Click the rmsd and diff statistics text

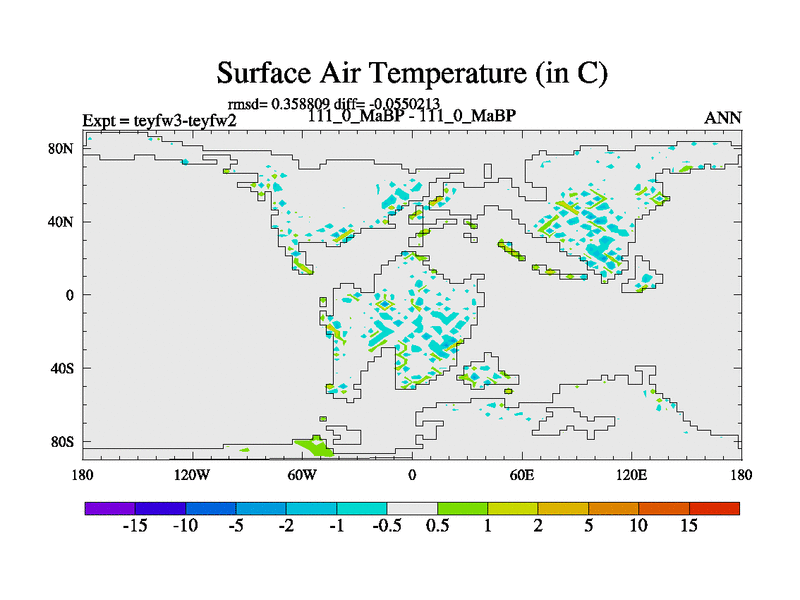341,102
